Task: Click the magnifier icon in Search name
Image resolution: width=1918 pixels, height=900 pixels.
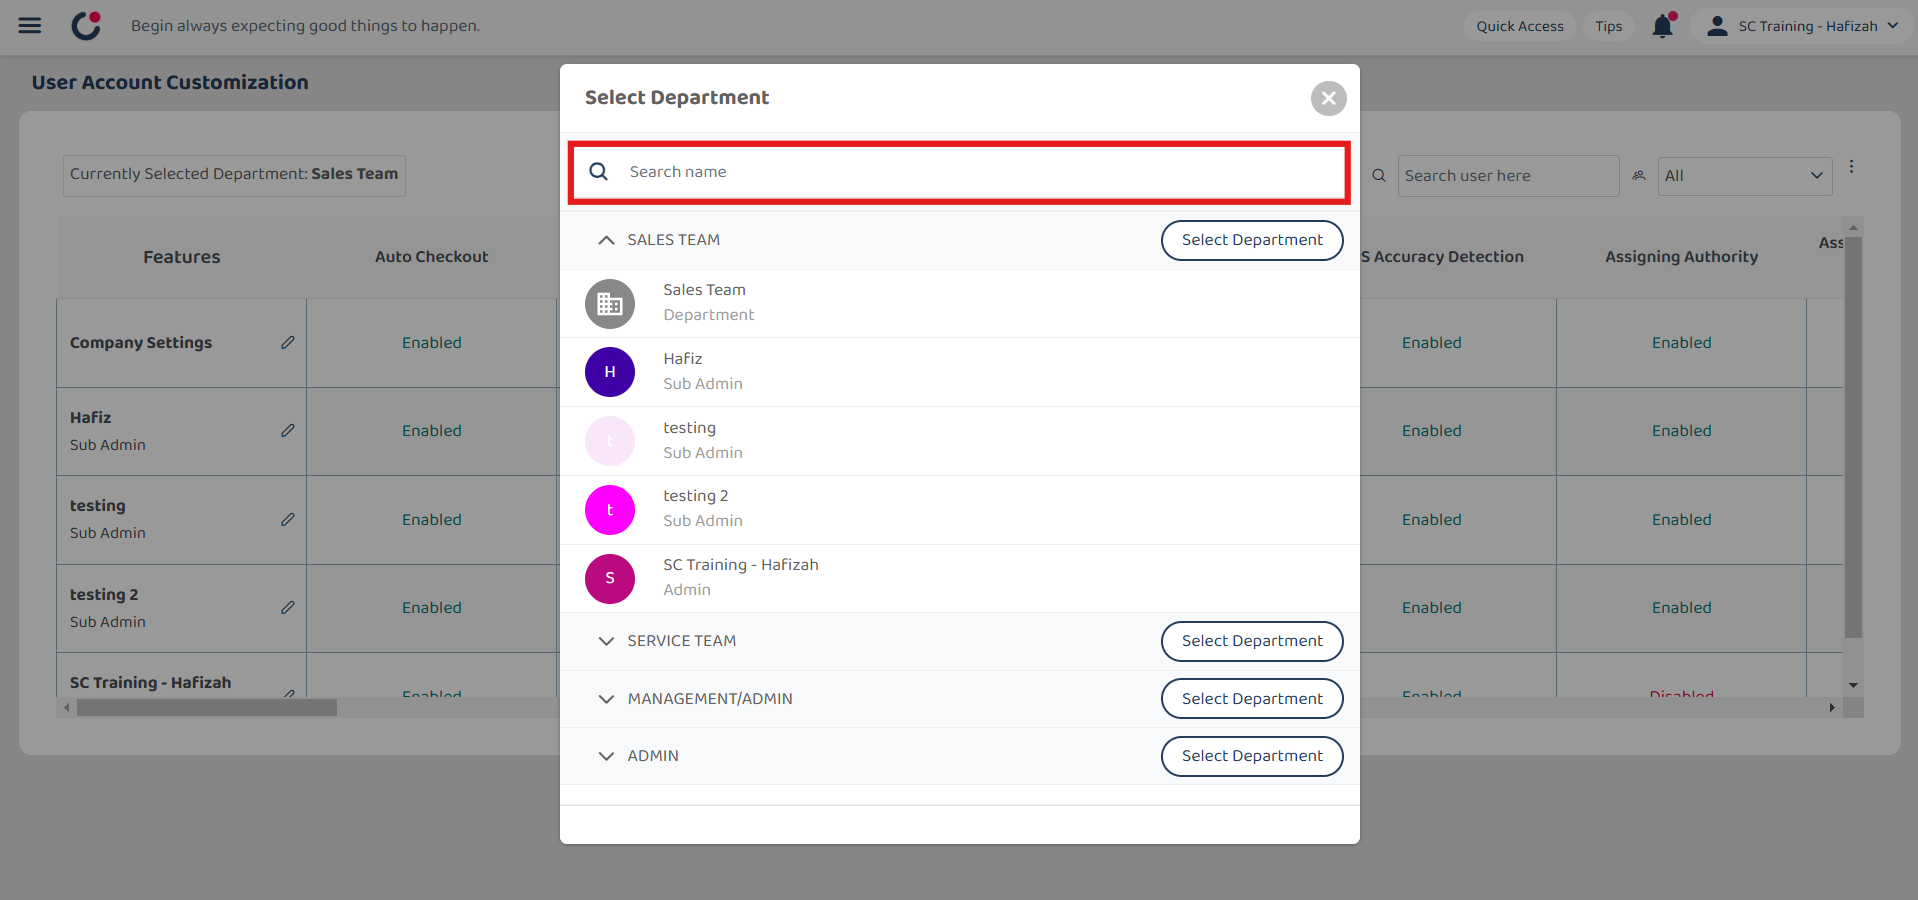Action: click(x=599, y=172)
